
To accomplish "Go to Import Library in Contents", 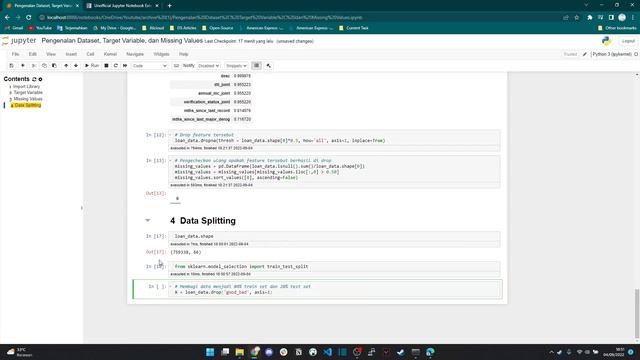I will [26, 87].
